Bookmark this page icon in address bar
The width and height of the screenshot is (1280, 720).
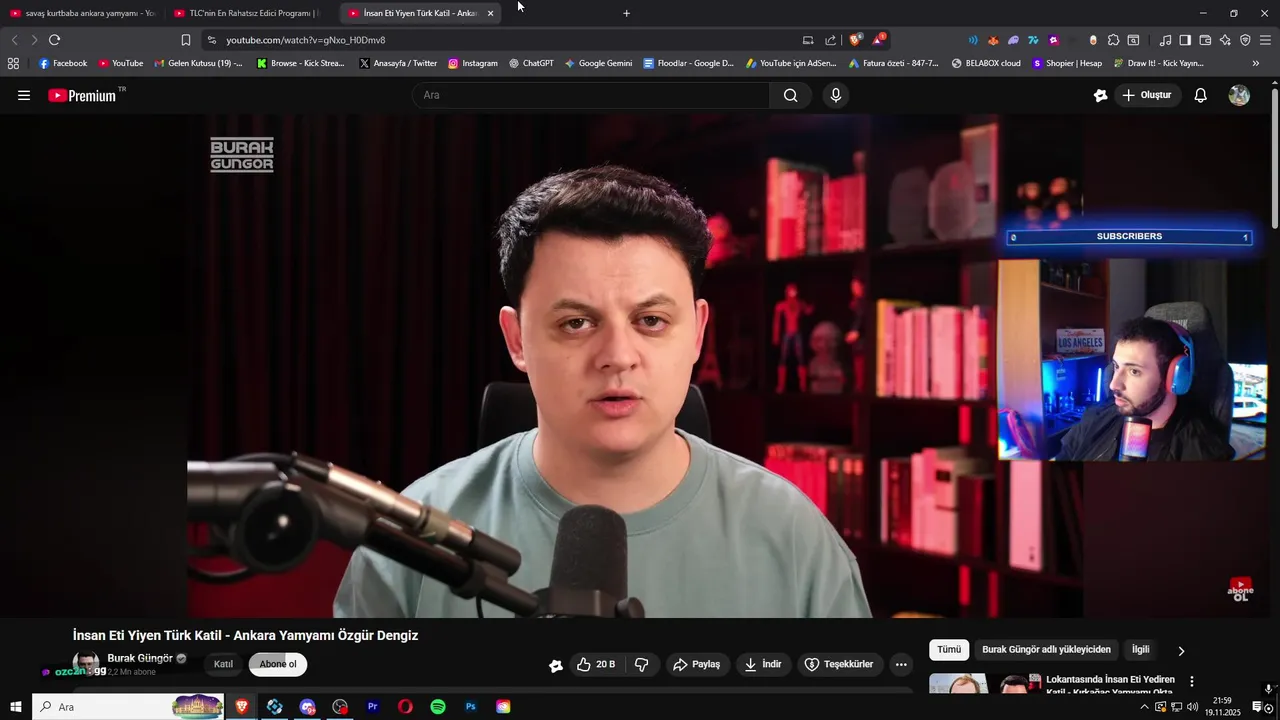click(x=186, y=40)
